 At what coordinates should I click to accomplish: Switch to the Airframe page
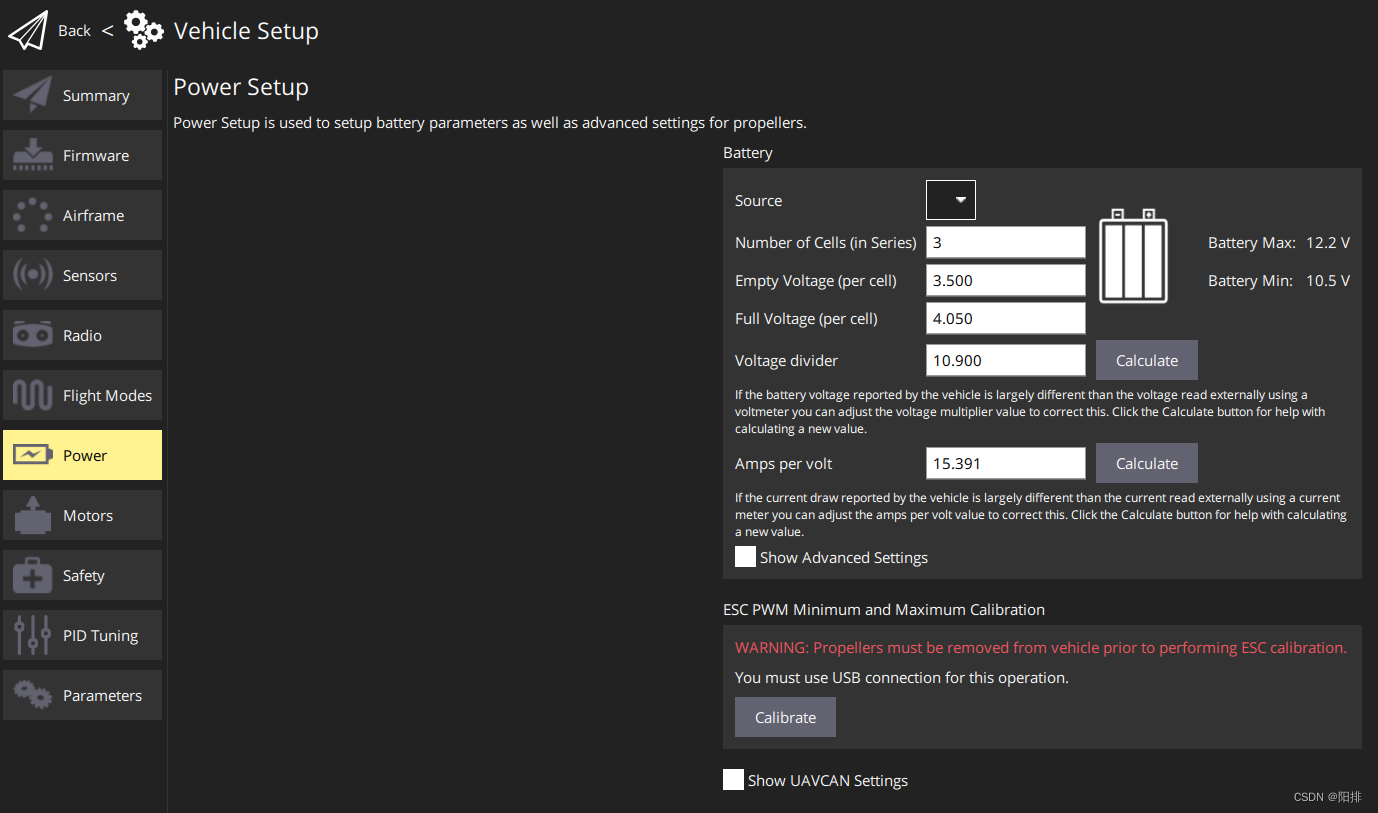82,215
